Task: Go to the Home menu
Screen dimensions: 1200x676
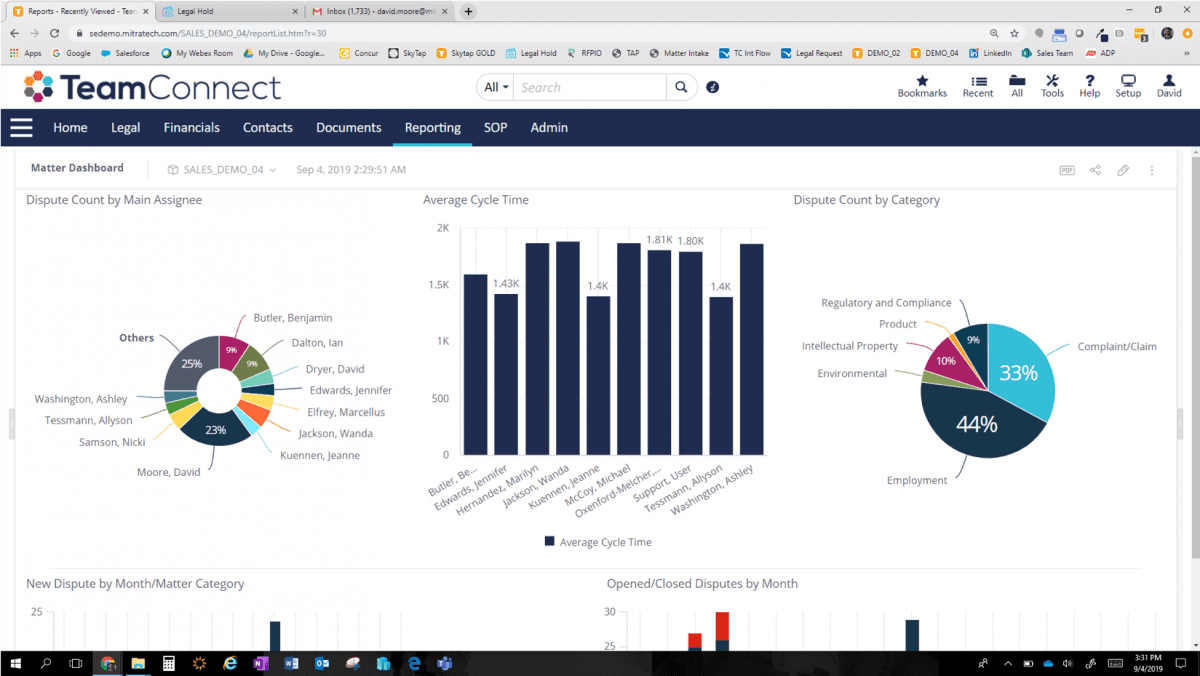Action: [70, 128]
